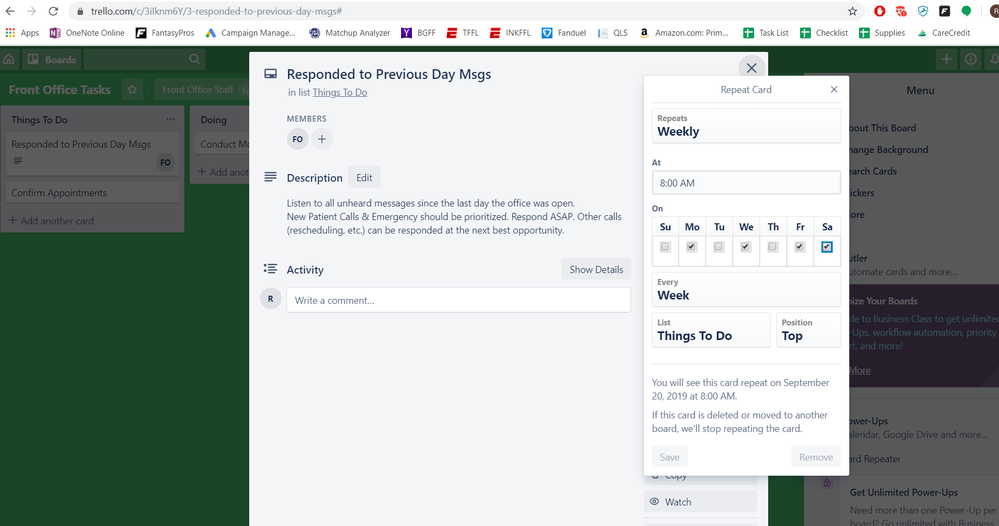Click the black F extension icon
Viewport: 999px width, 526px height.
pyautogui.click(x=944, y=11)
